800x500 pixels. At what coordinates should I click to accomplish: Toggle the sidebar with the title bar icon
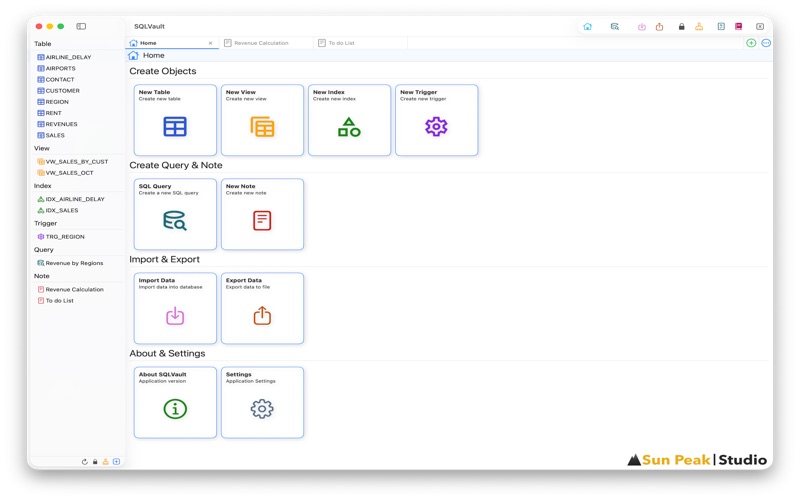coord(81,26)
